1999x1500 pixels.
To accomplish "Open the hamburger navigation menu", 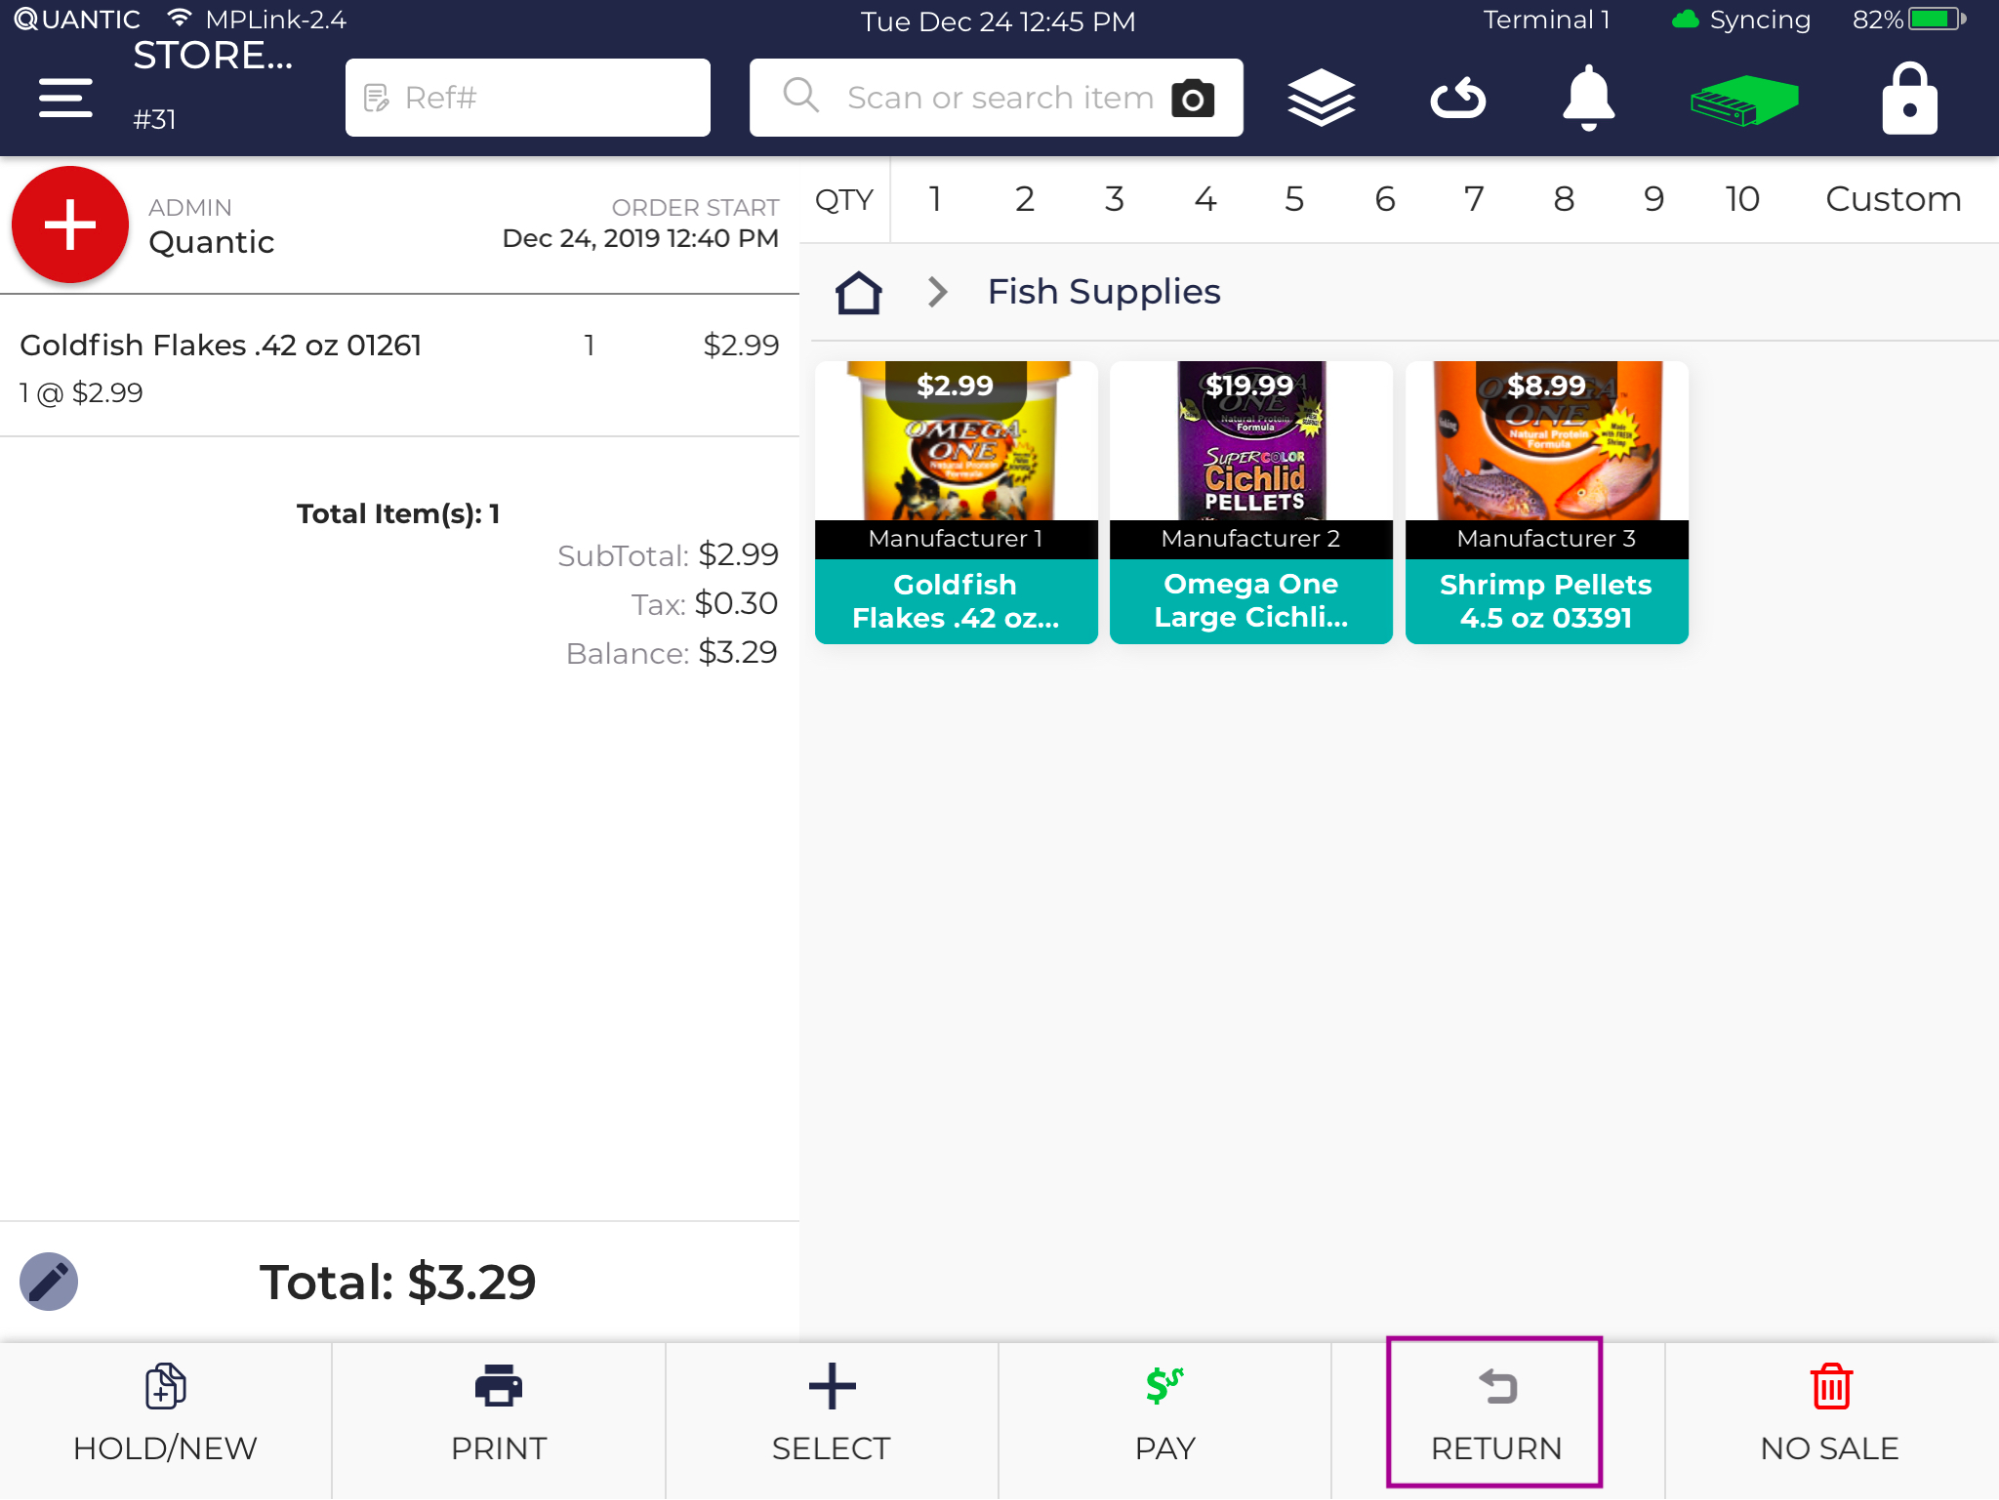I will [x=64, y=97].
